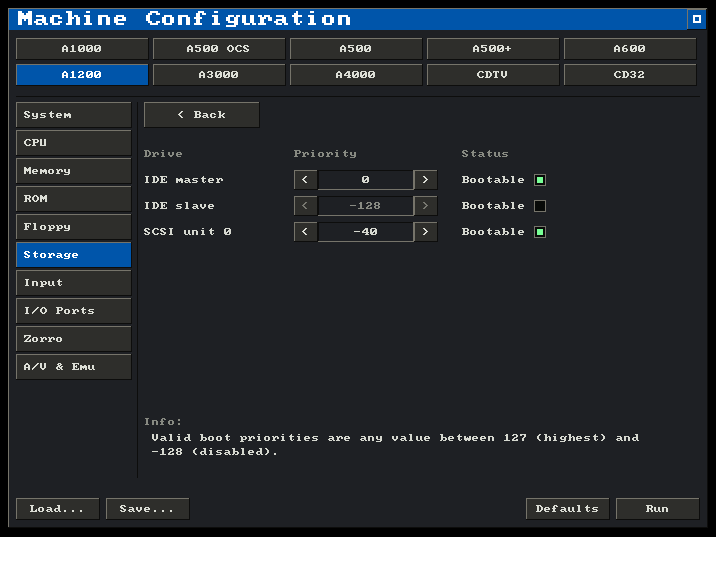Viewport: 716px width, 581px height.
Task: Click the IDE master drive label
Action: coord(184,180)
